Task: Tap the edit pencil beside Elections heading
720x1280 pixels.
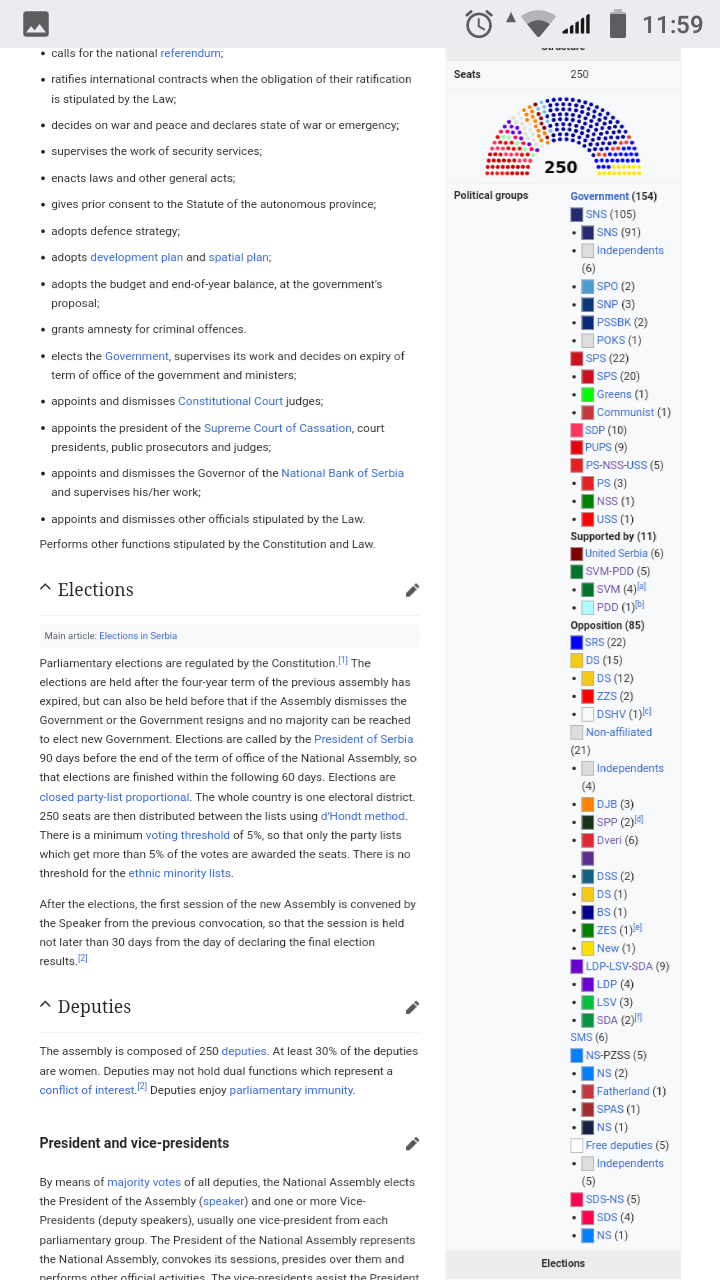Action: [412, 590]
